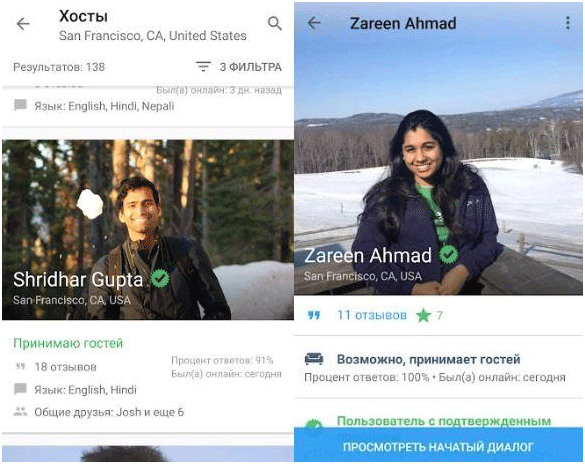Tap Пользователь с подтвержденным verification row
The width and height of the screenshot is (585, 464).
pos(438,421)
